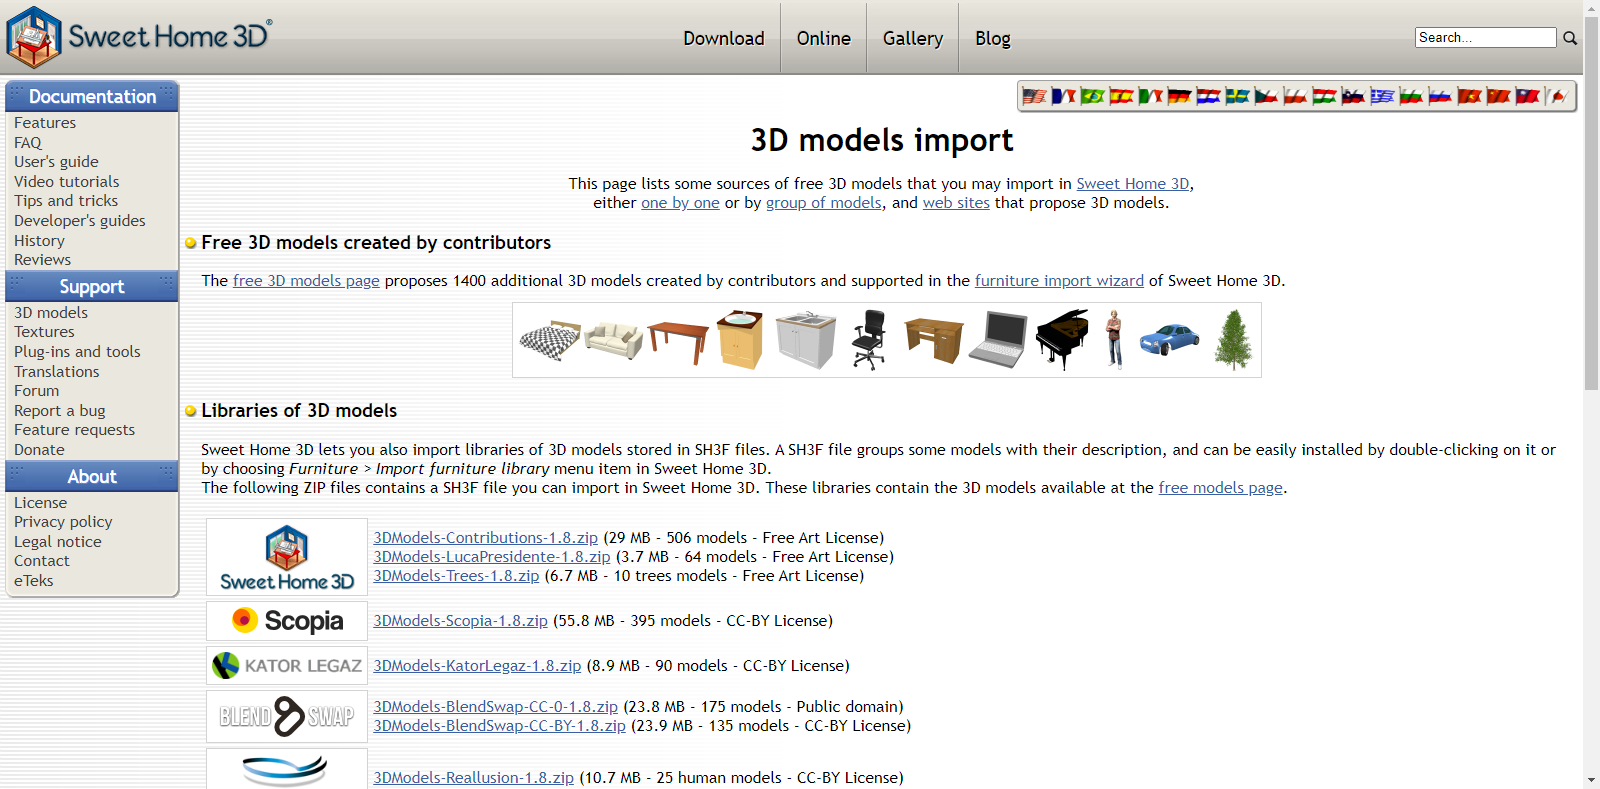Open the Donate page
Screen dimensions: 1600x789
coord(39,450)
